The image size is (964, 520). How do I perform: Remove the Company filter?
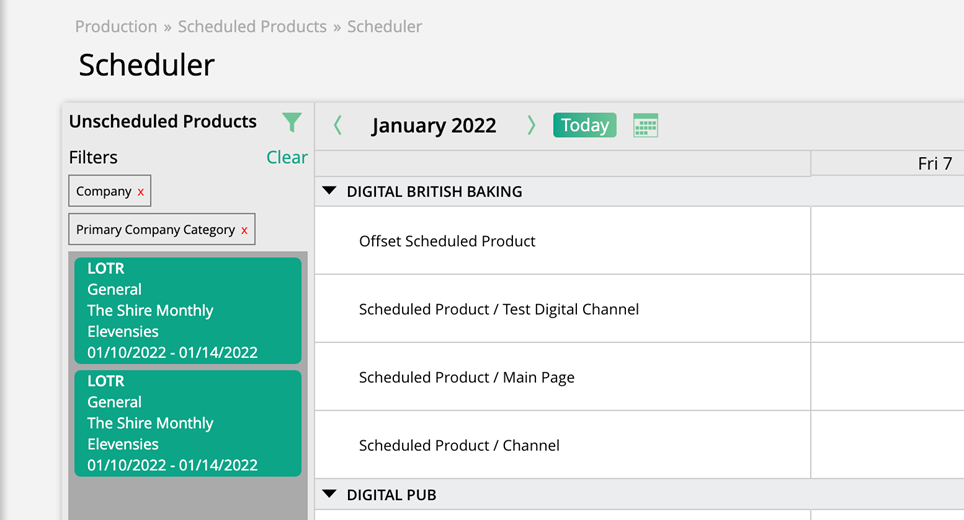[x=141, y=192]
